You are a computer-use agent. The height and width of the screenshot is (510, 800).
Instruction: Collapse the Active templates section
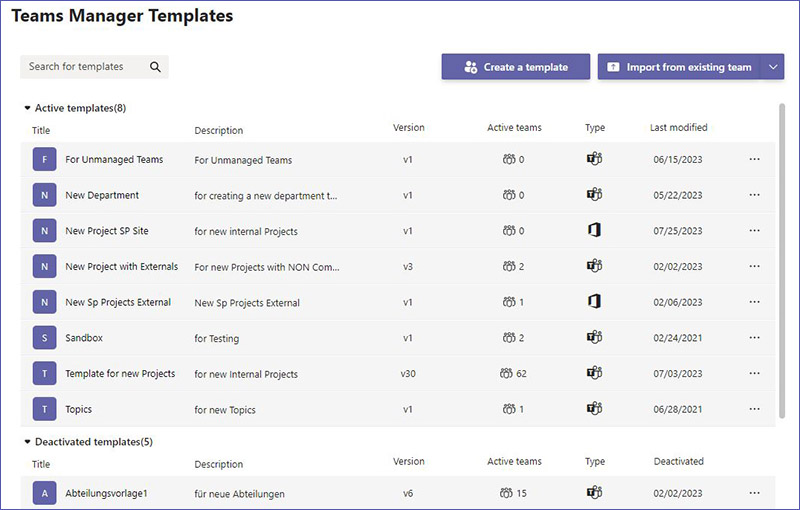pyautogui.click(x=28, y=108)
